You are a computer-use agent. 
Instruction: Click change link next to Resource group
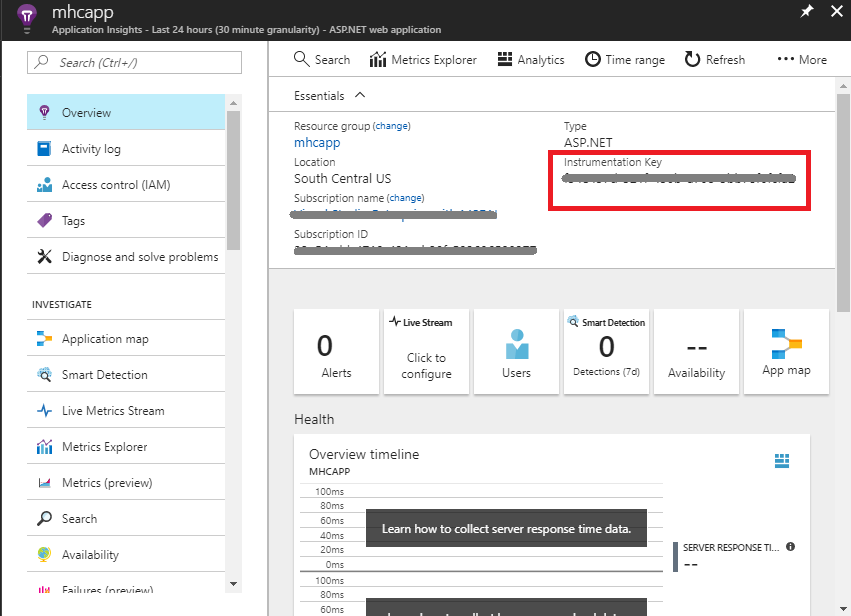click(x=392, y=126)
